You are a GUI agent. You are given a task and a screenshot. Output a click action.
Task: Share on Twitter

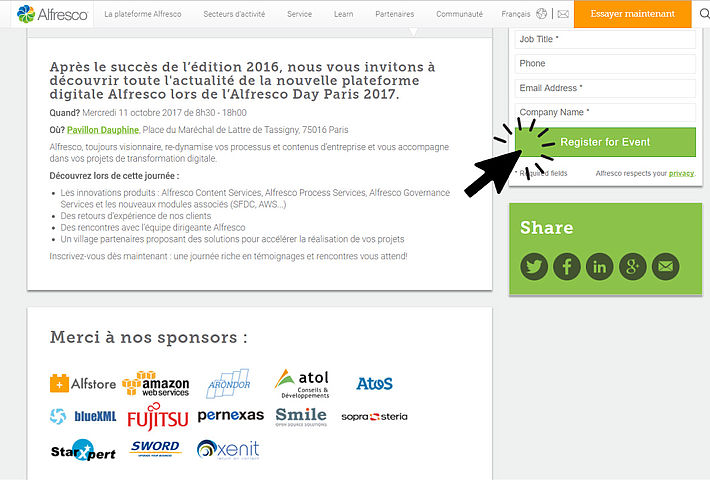[x=534, y=266]
